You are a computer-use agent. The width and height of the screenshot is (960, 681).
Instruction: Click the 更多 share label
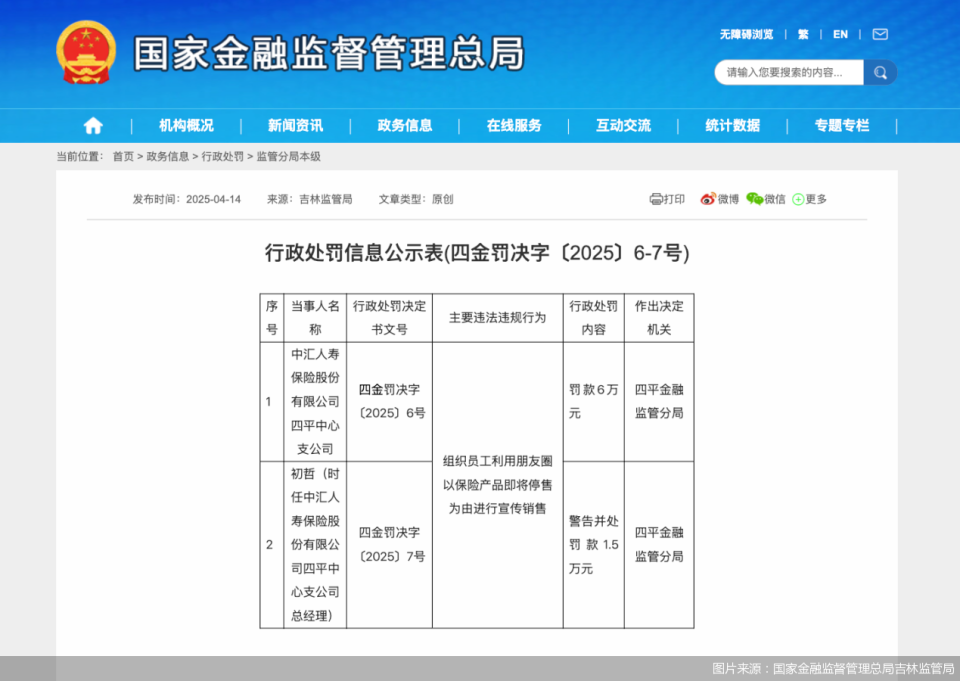click(816, 200)
